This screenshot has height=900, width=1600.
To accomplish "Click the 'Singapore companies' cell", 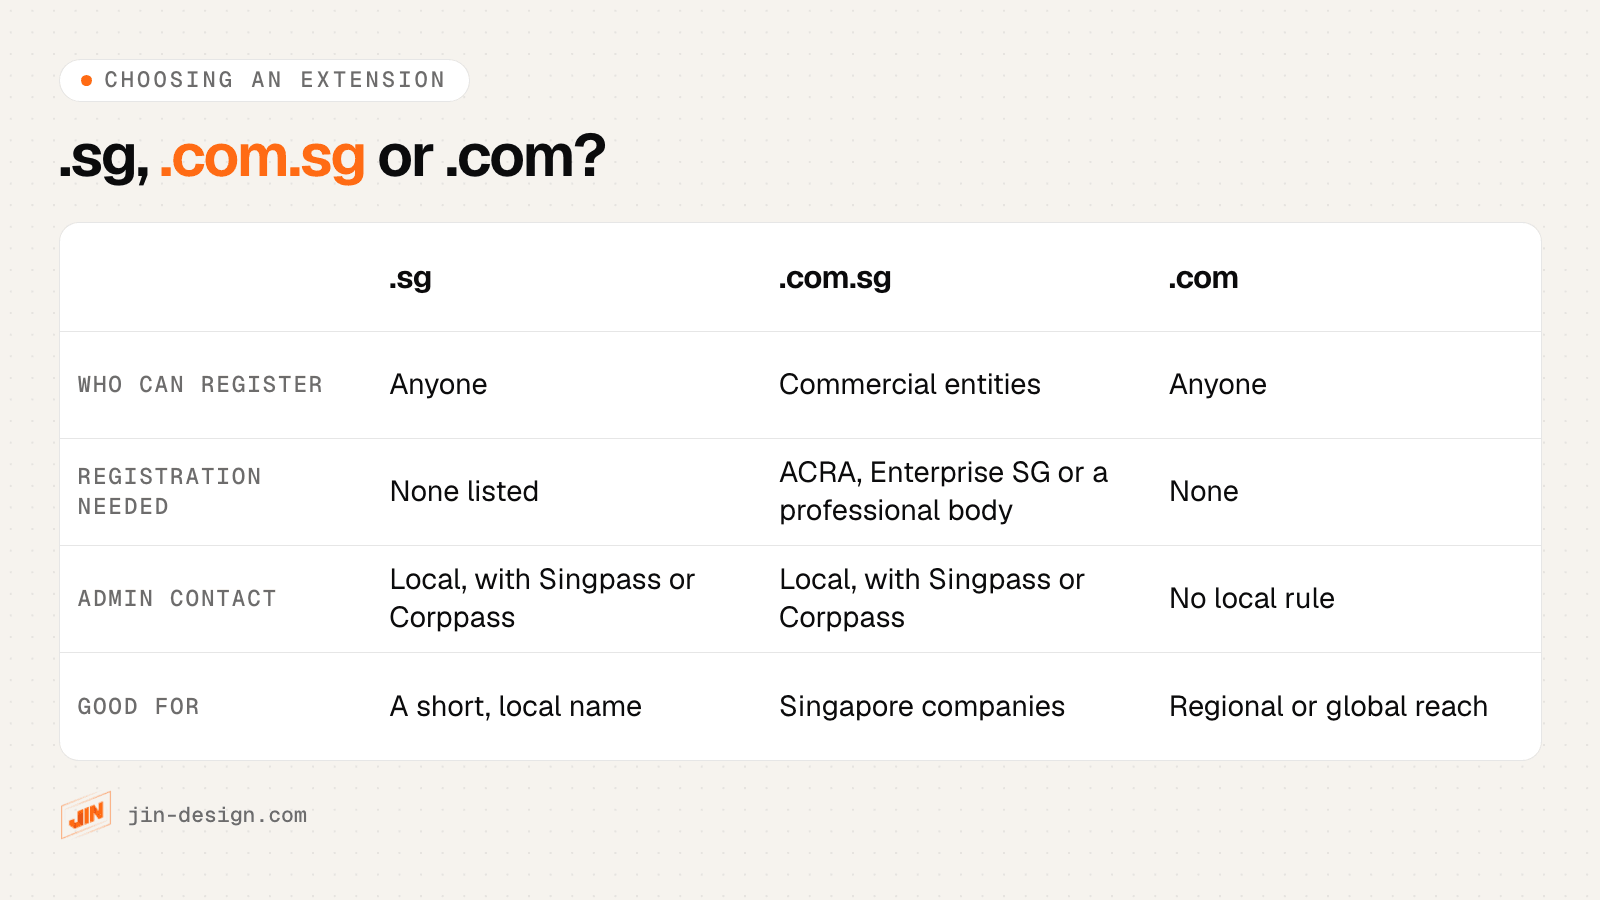I will 922,707.
